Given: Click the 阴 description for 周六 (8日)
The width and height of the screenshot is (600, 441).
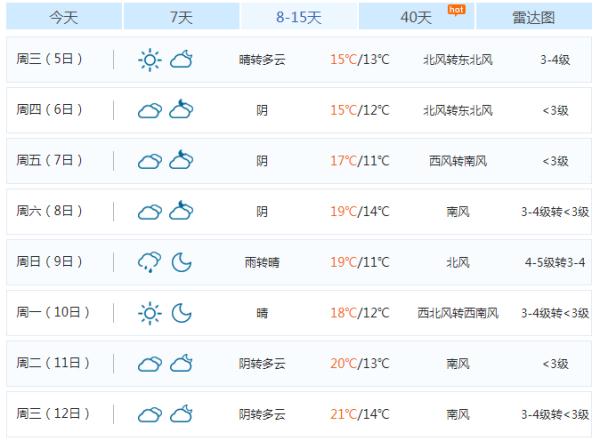Looking at the screenshot, I should 262,212.
